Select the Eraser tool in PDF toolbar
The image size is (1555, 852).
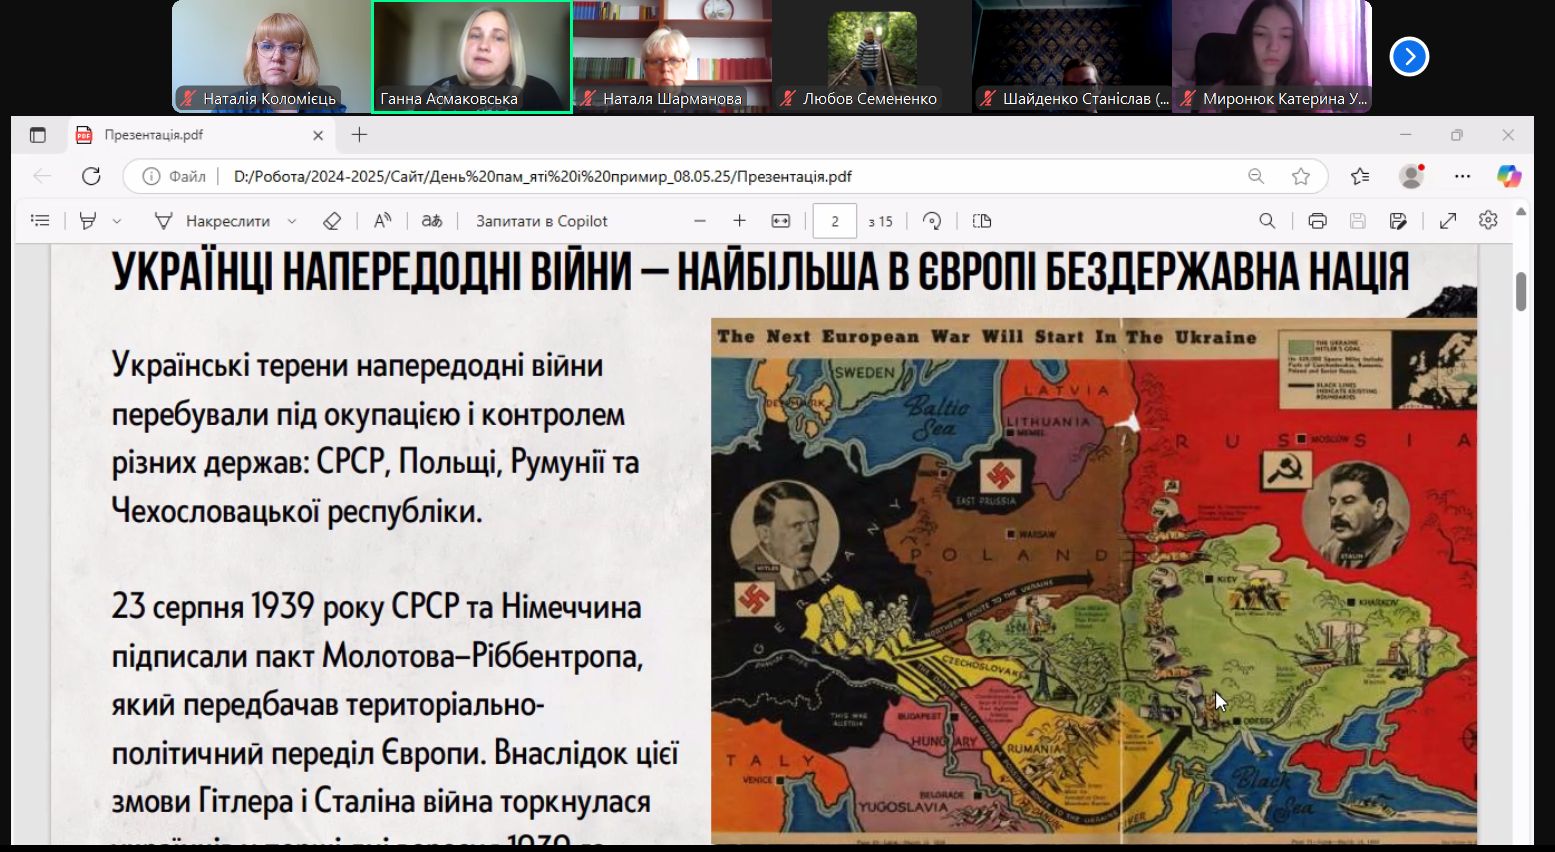click(x=332, y=221)
